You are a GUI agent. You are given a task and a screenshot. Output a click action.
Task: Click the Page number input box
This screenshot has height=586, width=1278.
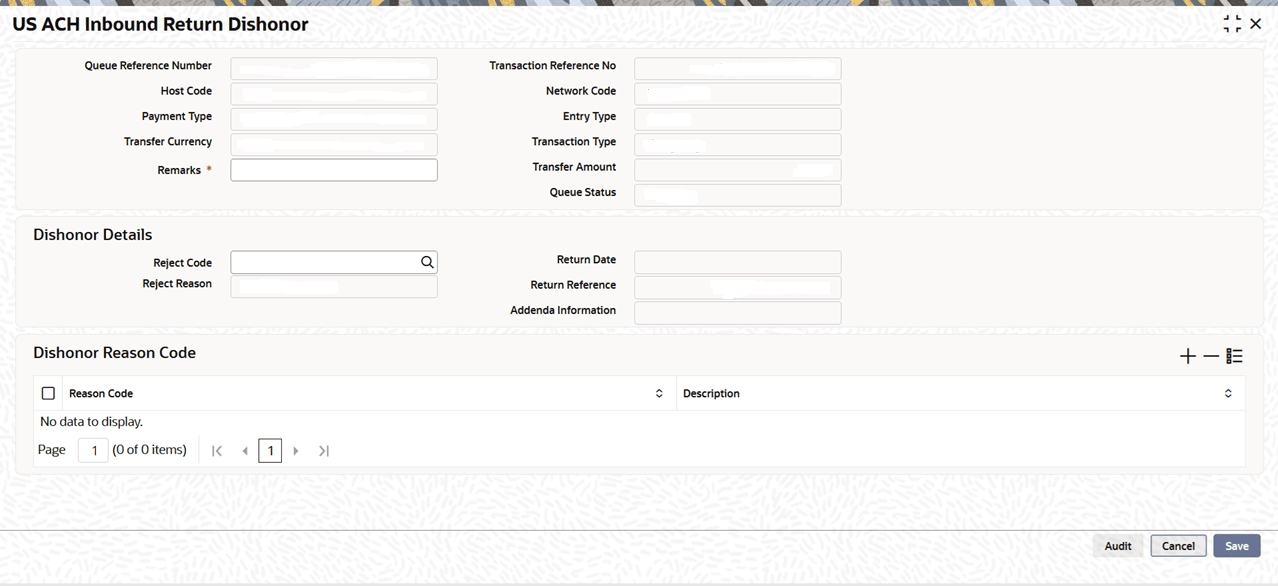point(93,451)
